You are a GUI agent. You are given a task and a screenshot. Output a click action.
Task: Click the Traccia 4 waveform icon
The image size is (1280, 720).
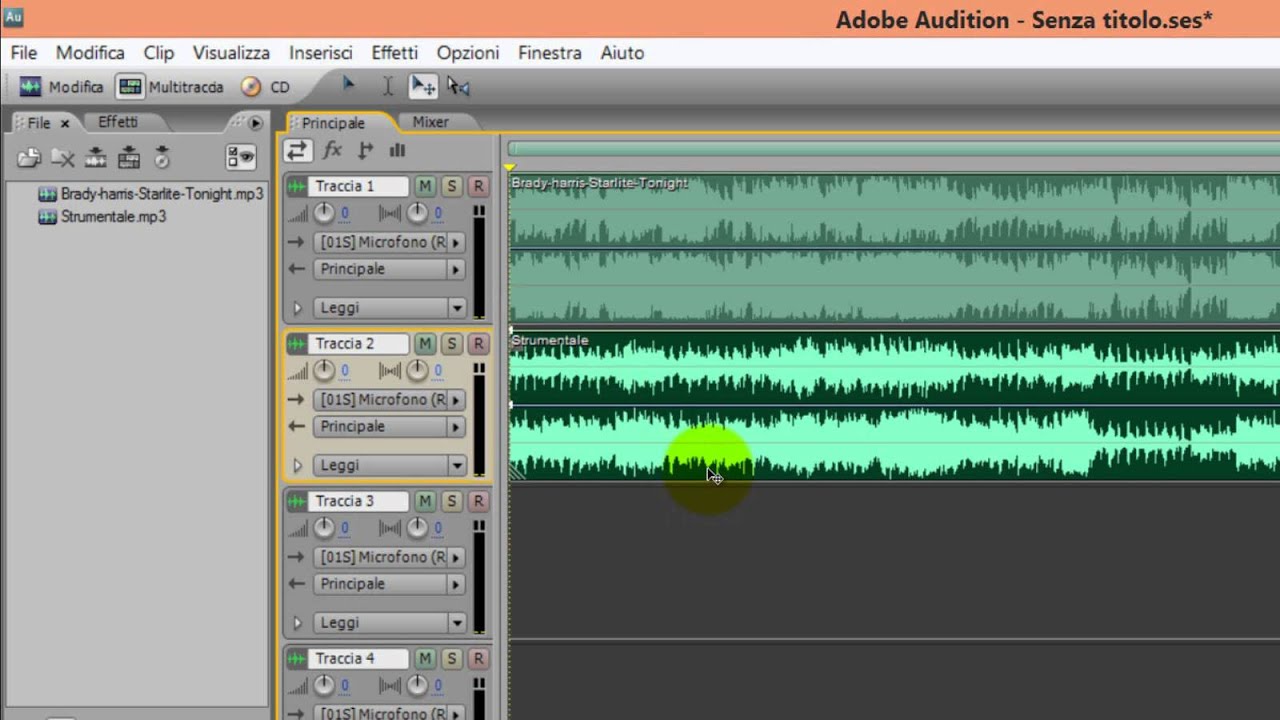point(297,658)
